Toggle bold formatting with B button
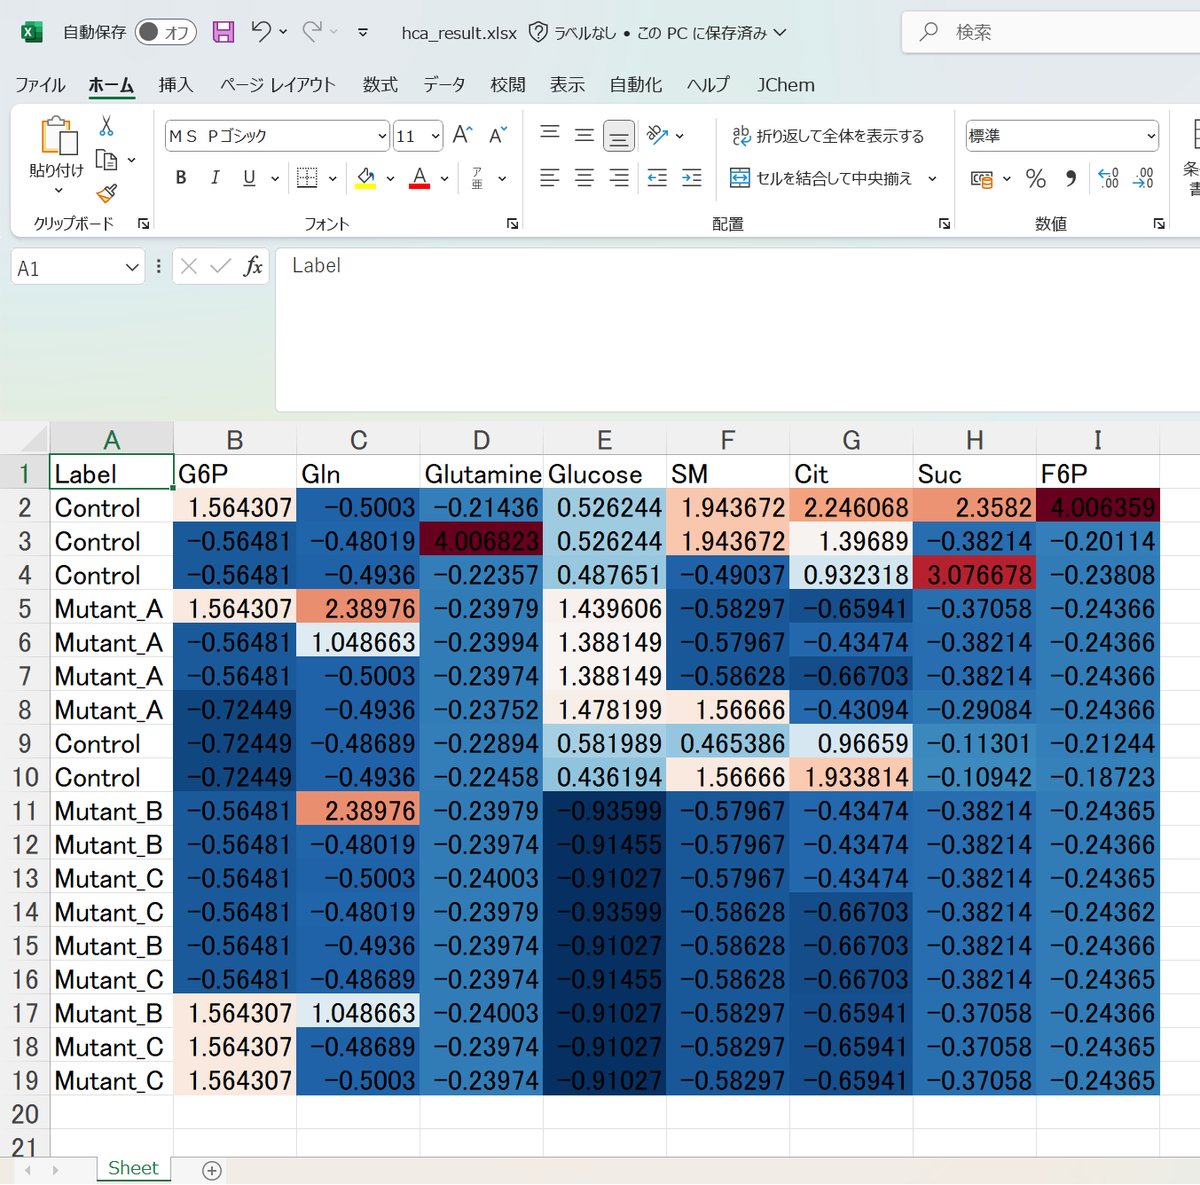The image size is (1200, 1185). pos(180,178)
